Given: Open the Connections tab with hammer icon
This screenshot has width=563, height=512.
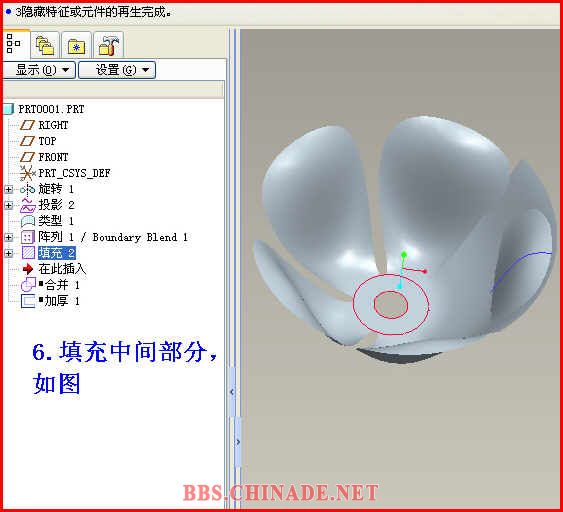Looking at the screenshot, I should click(108, 45).
